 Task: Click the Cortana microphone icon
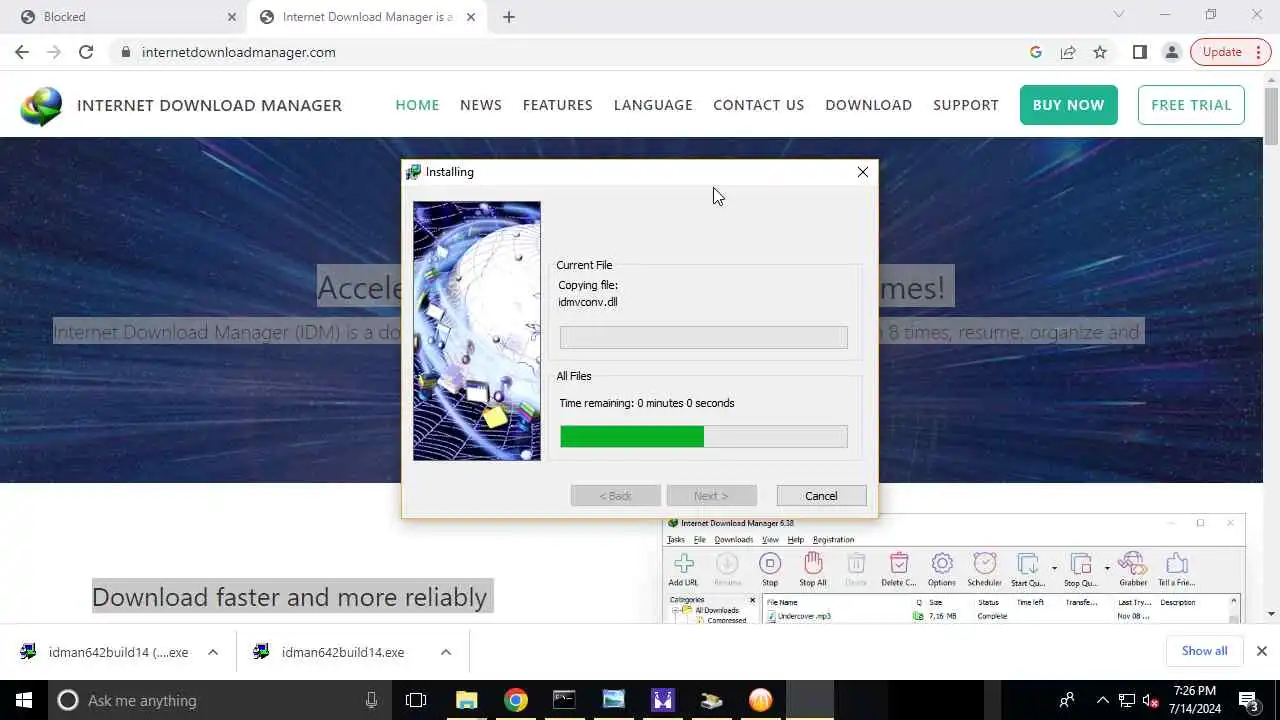coord(371,700)
